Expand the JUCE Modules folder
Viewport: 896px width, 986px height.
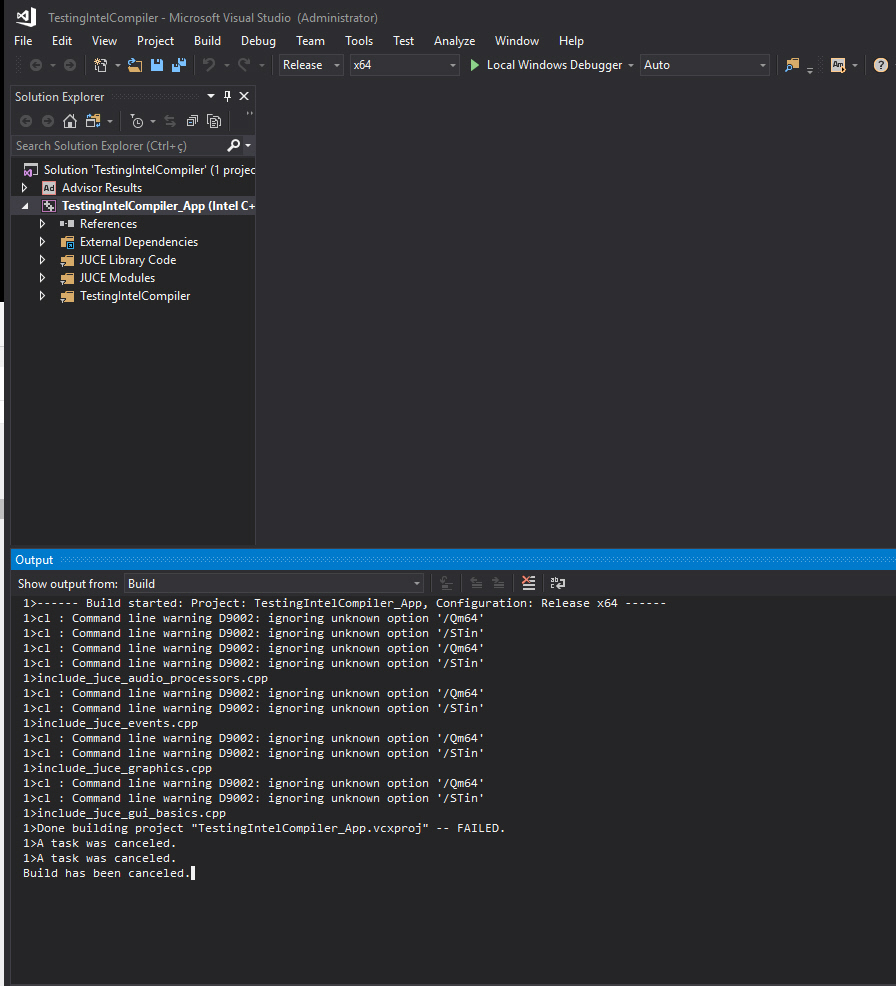click(42, 277)
